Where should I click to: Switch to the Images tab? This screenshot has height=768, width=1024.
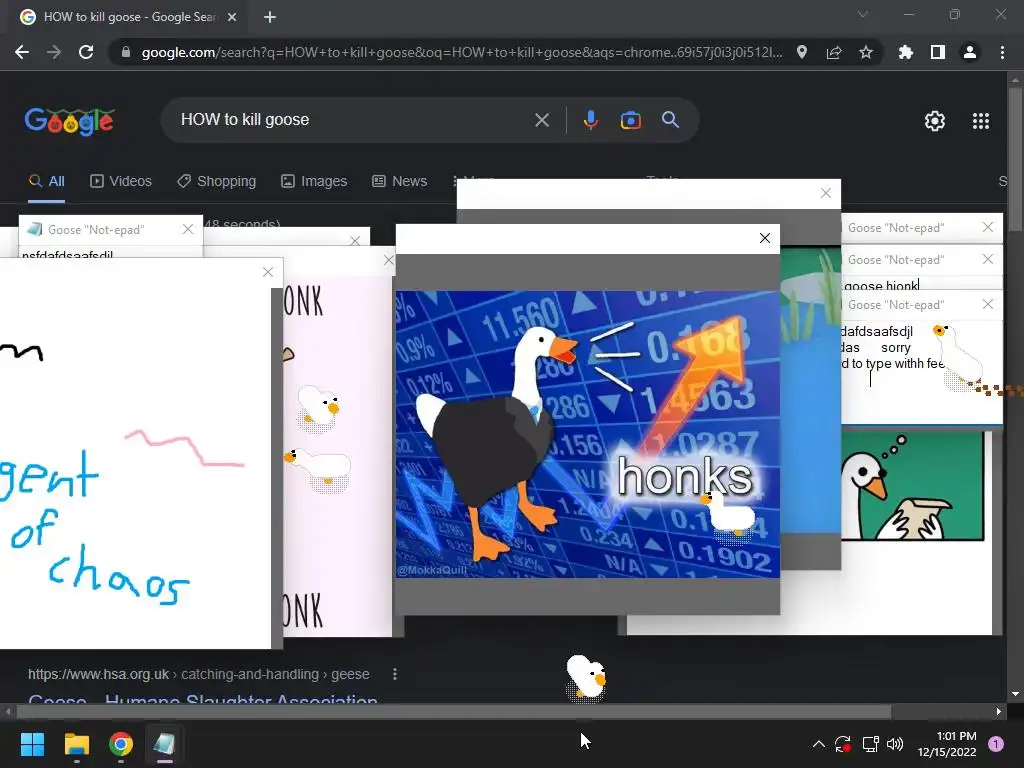click(314, 182)
